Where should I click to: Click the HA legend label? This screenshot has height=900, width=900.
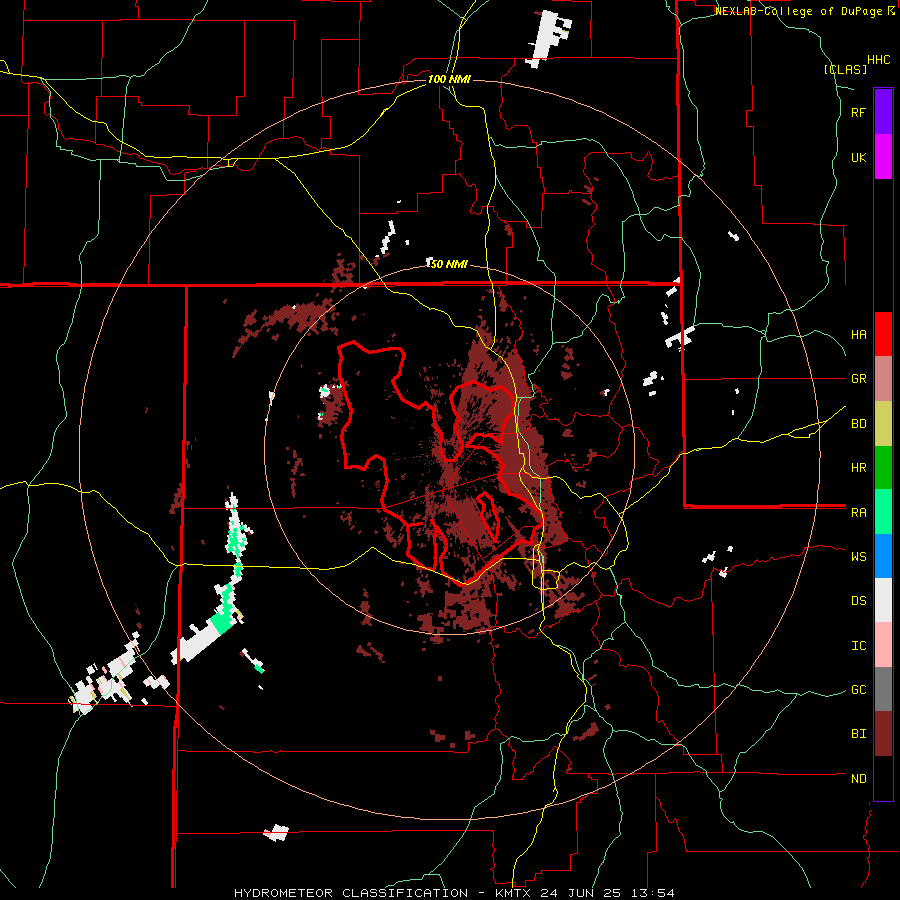coord(858,335)
